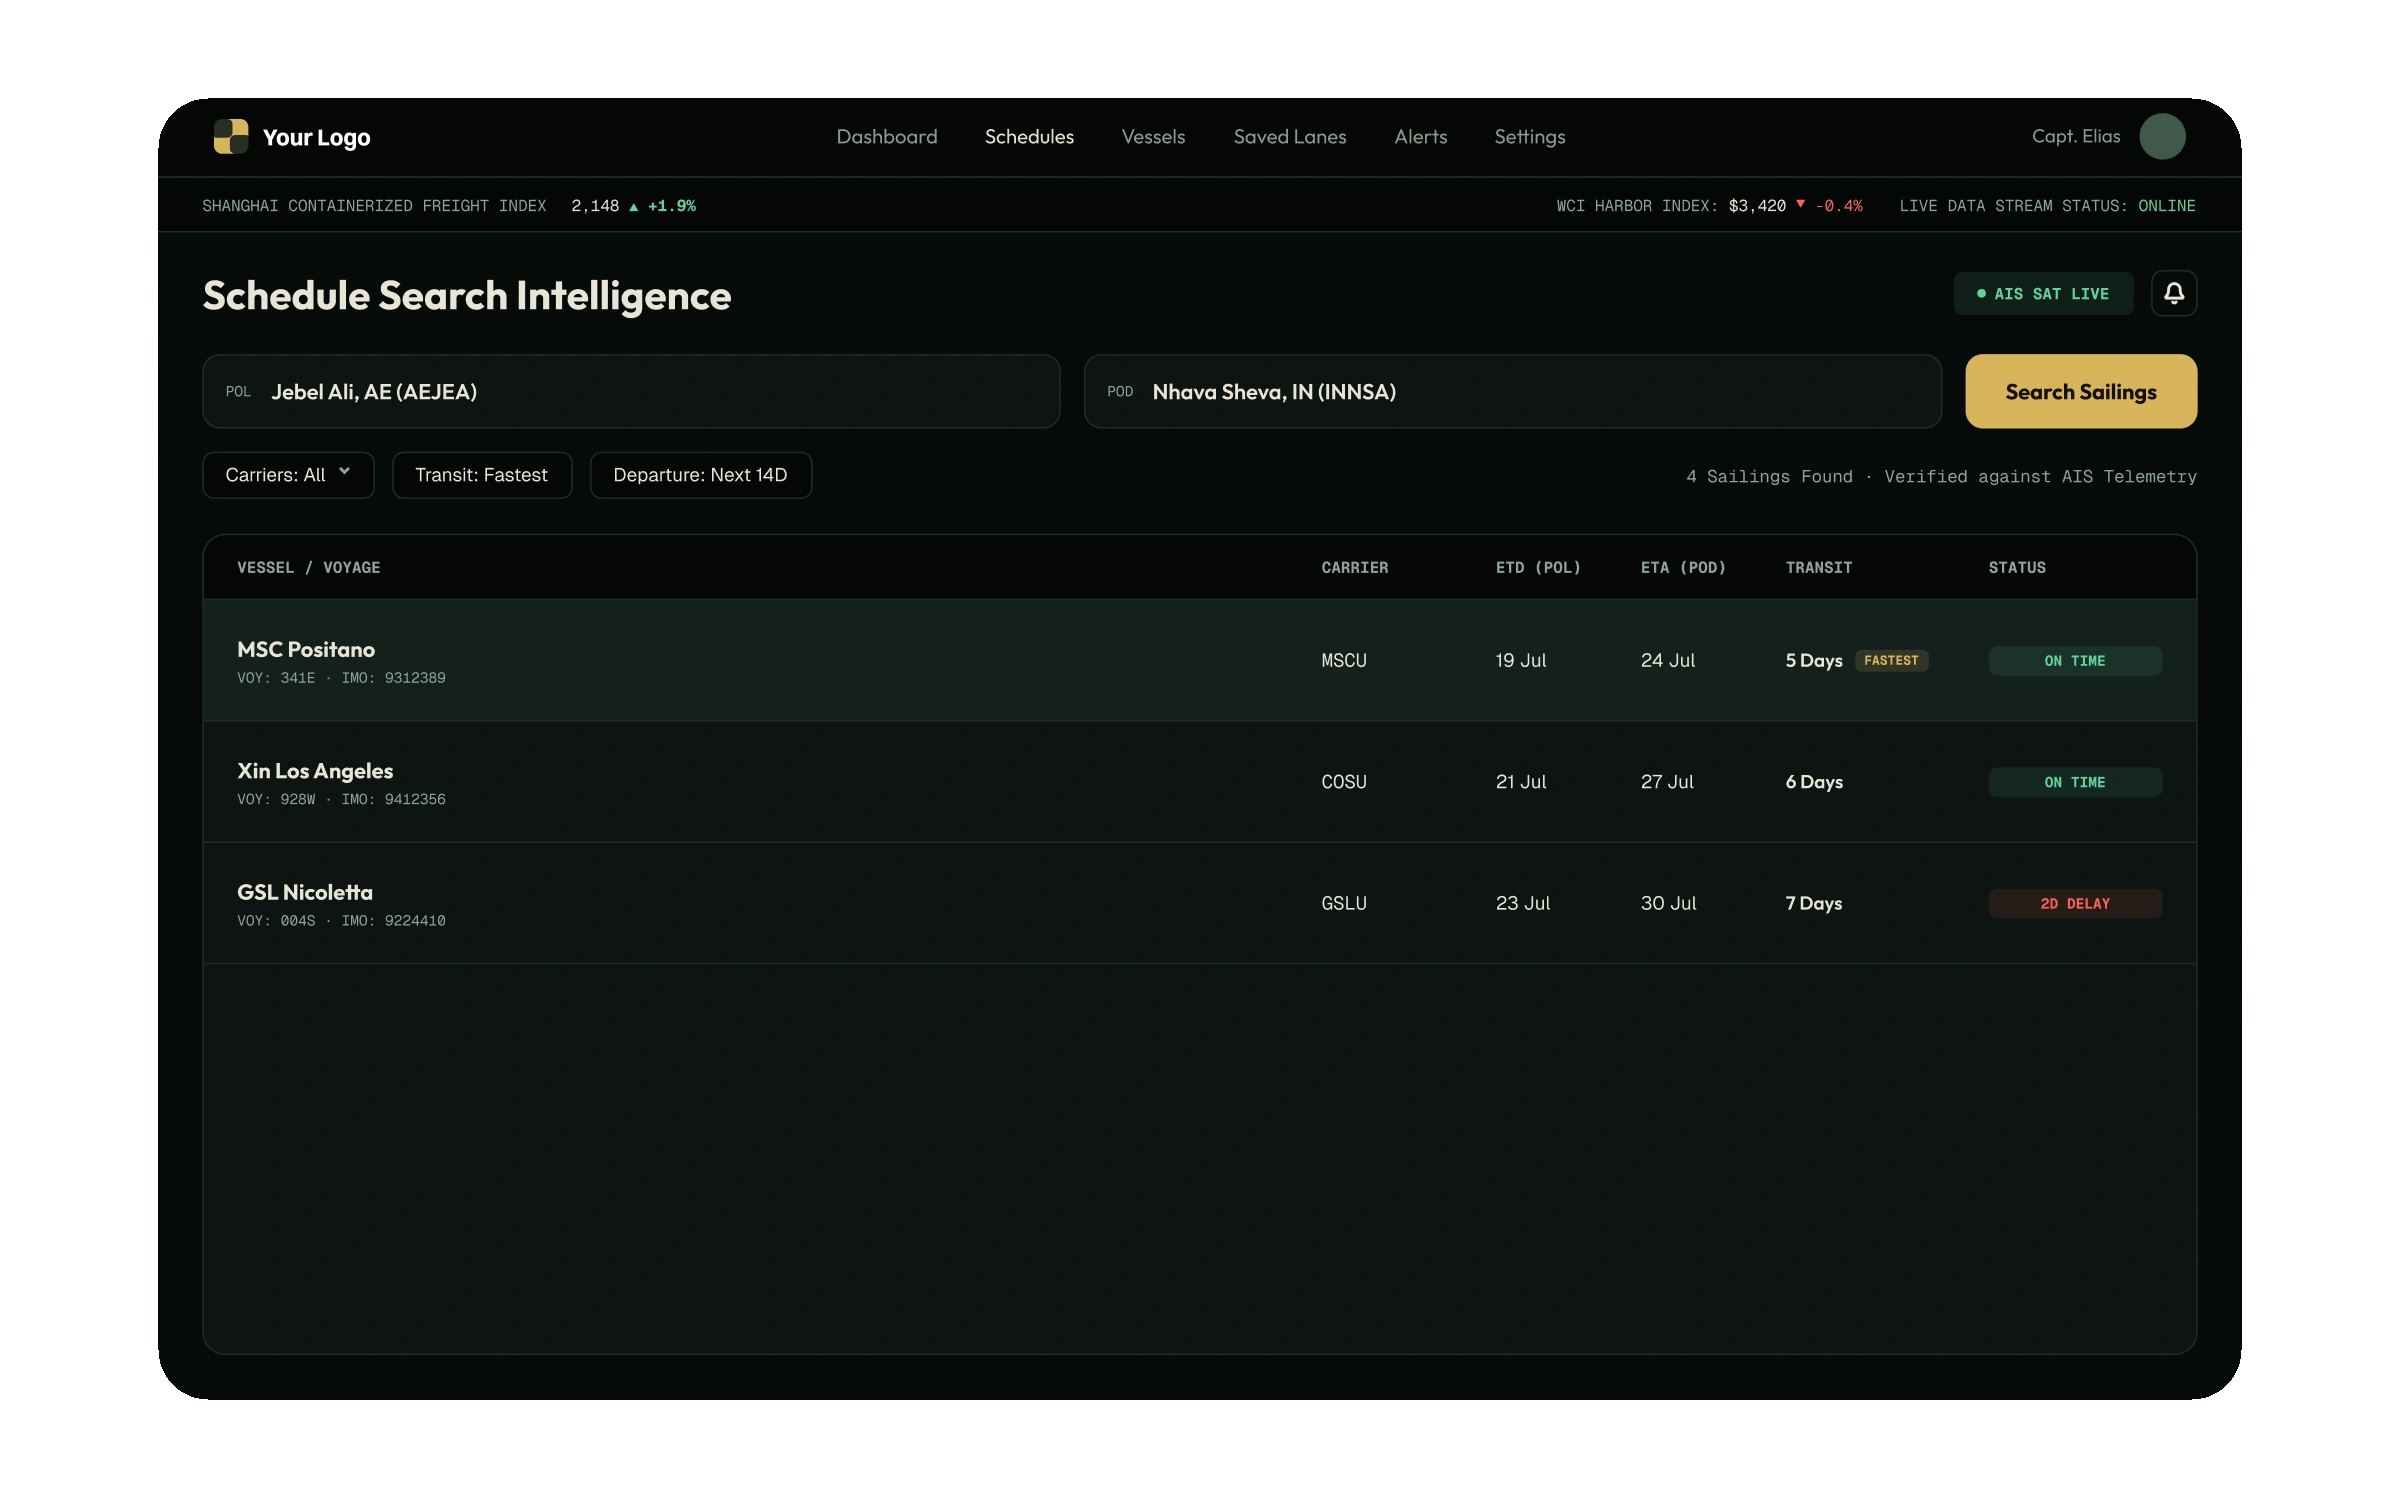The image size is (2400, 1498).
Task: Sort by the ETA (POD) column header
Action: [1683, 568]
